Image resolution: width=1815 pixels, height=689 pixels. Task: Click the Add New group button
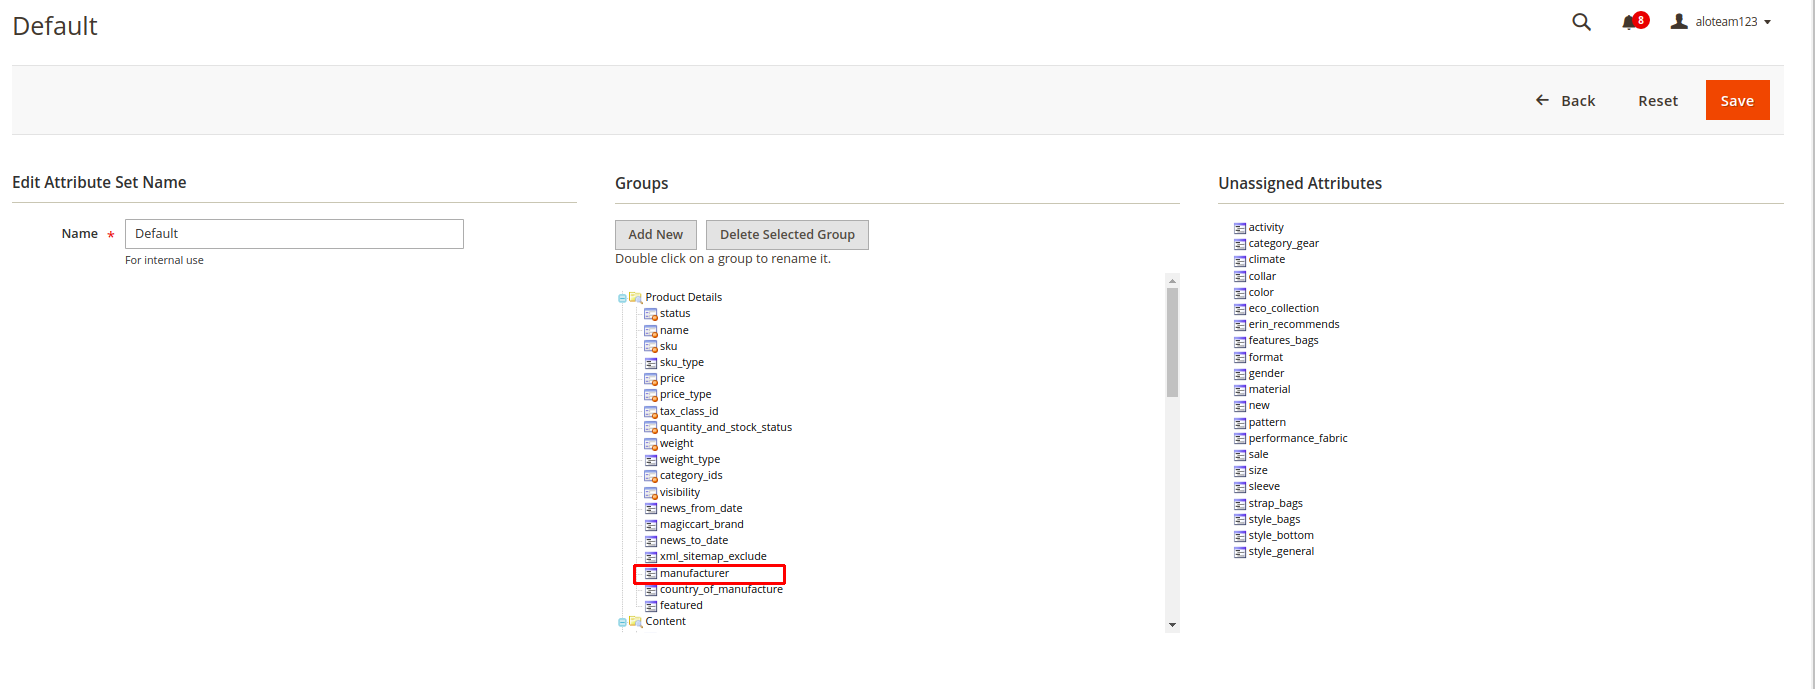tap(655, 235)
